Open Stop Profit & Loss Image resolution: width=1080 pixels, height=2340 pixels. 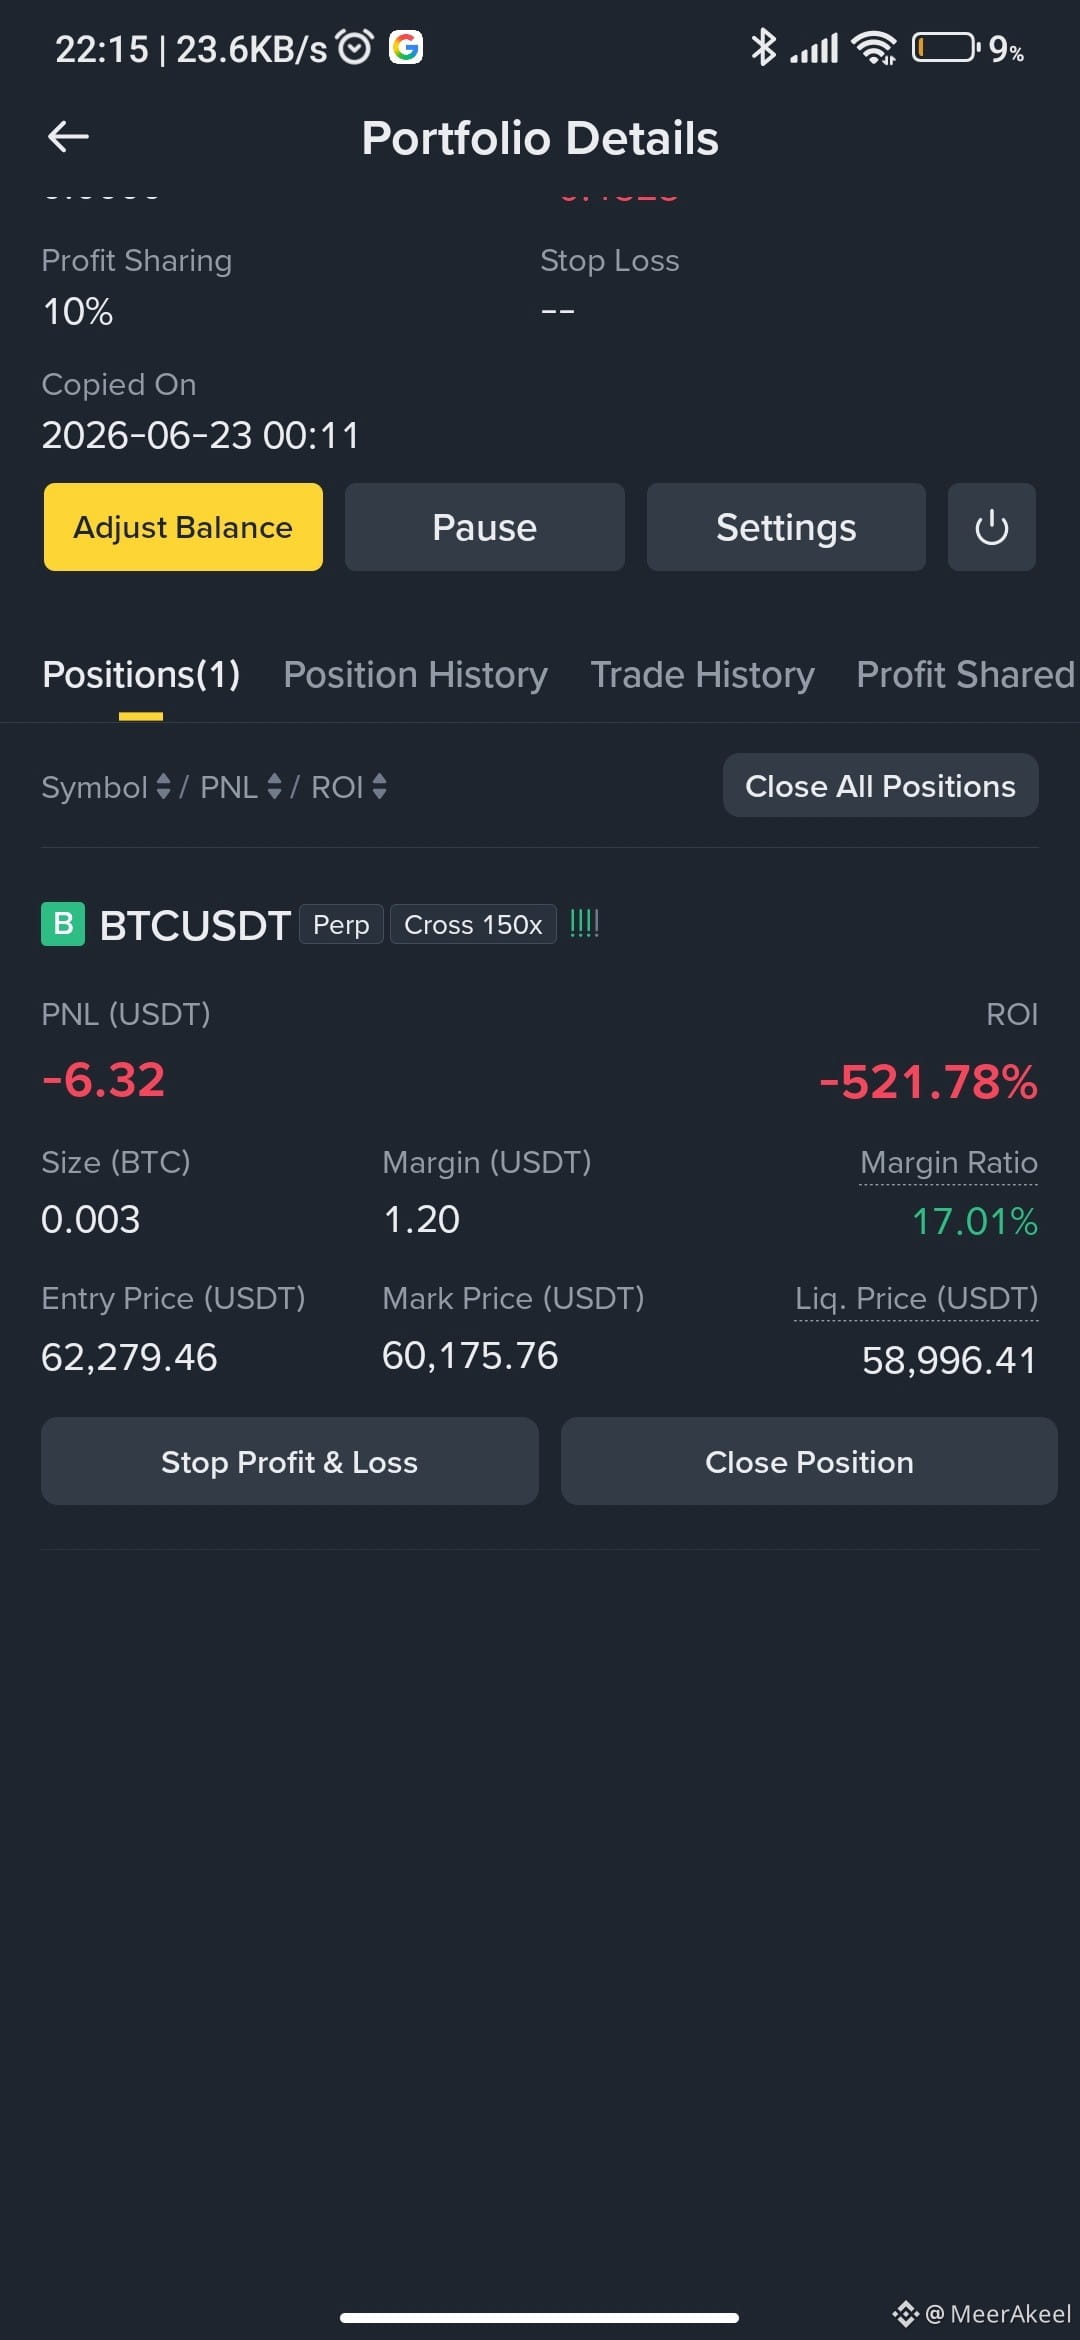coord(290,1461)
